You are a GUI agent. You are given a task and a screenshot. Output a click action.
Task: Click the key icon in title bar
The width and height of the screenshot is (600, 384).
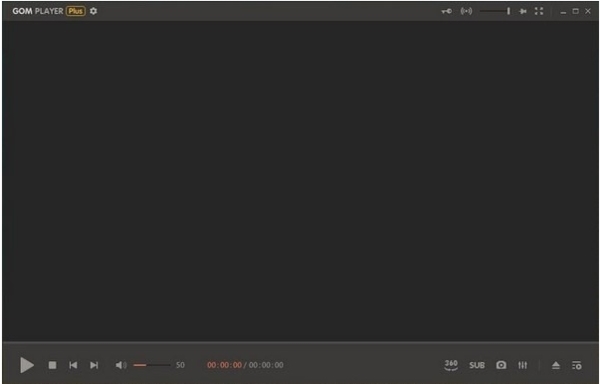point(446,11)
